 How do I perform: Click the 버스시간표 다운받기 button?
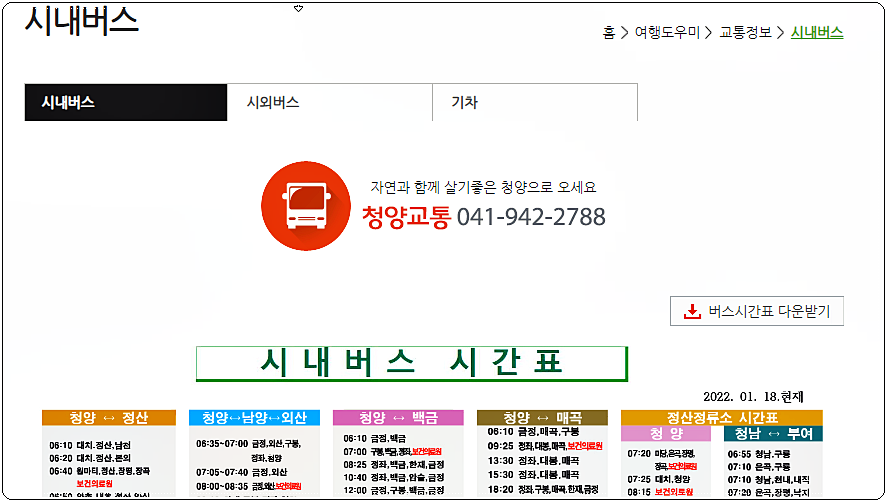point(757,311)
